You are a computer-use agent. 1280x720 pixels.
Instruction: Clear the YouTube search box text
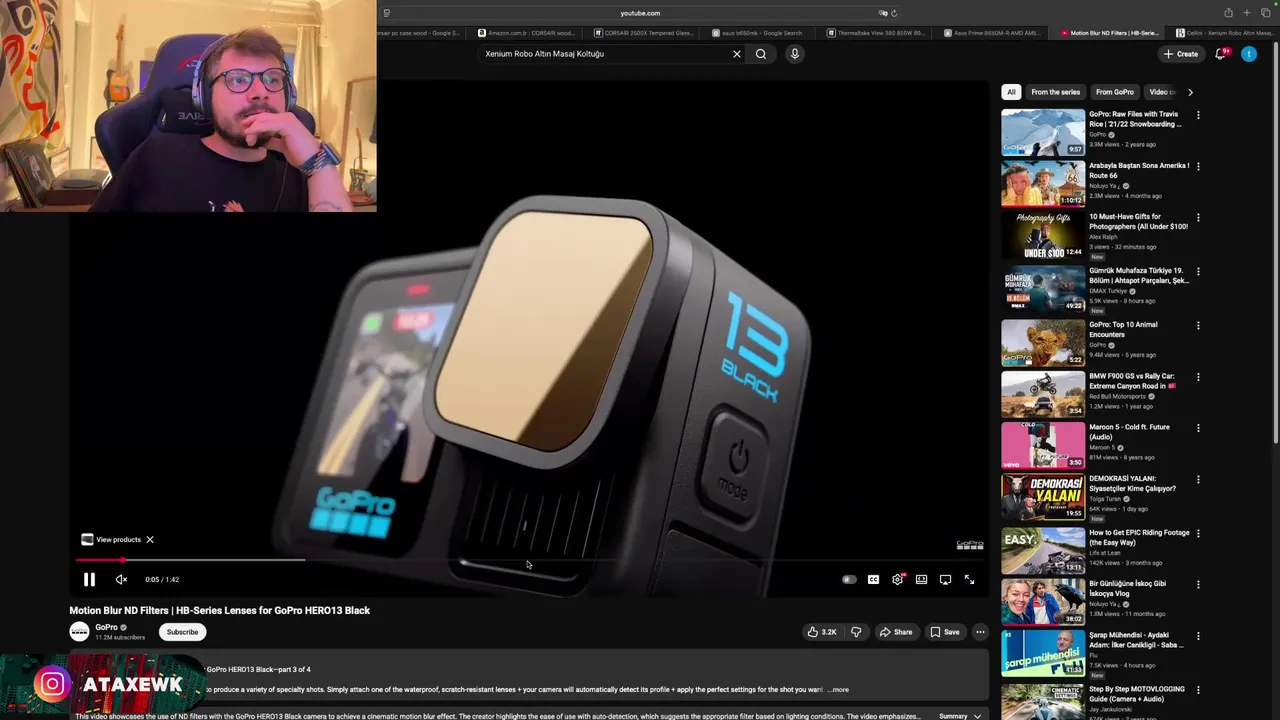737,54
